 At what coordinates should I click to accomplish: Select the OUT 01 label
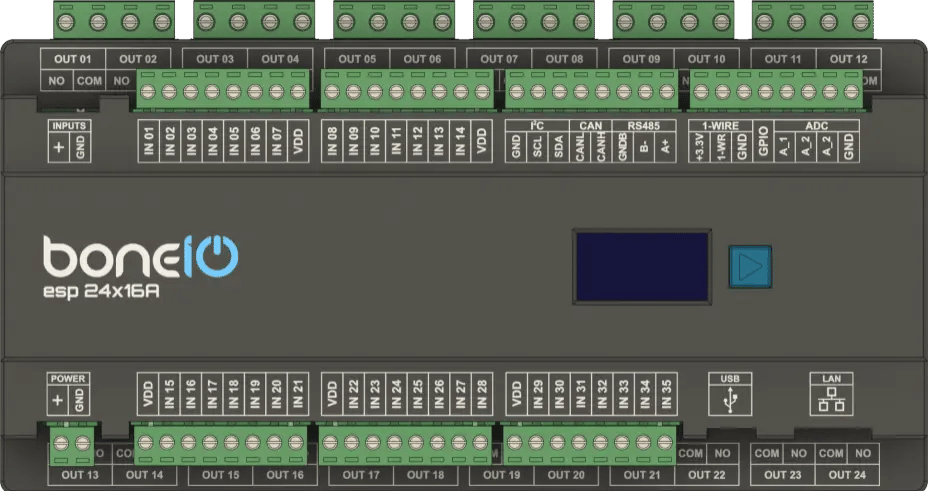[71, 59]
